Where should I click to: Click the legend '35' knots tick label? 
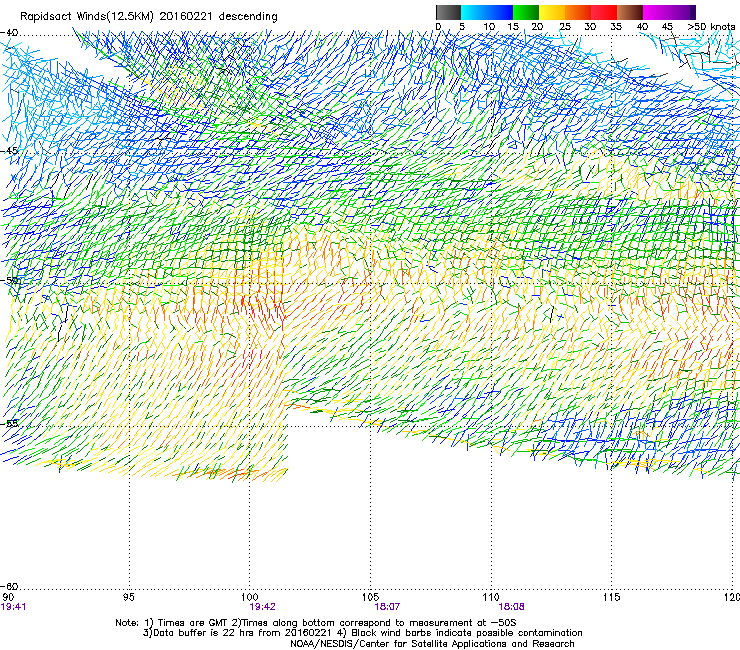(x=616, y=27)
